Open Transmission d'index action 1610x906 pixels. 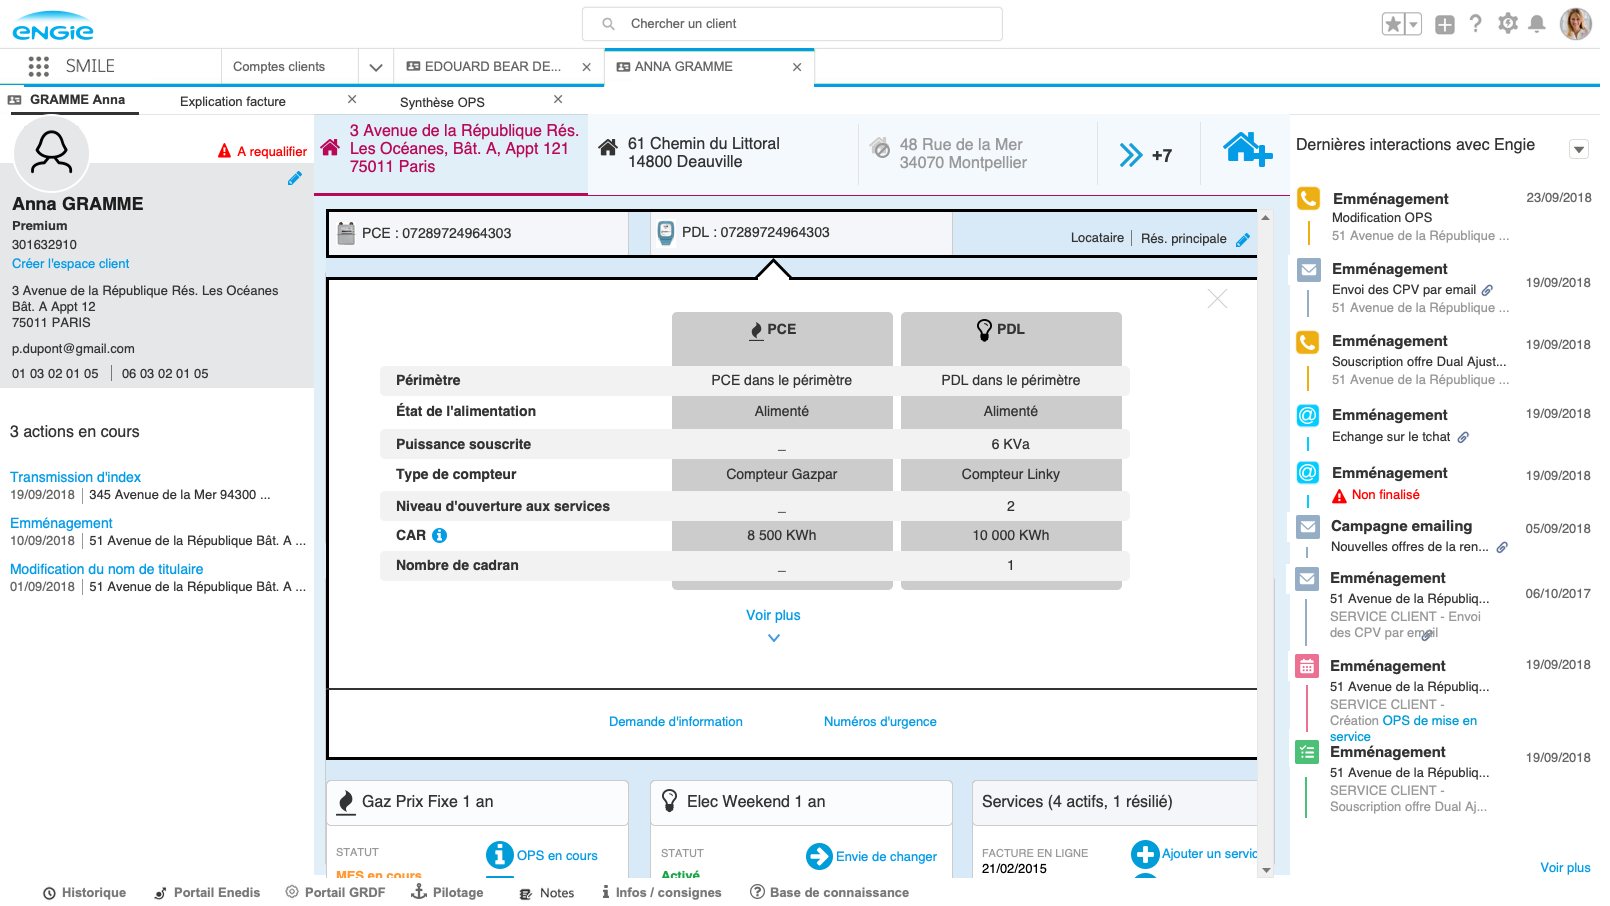click(75, 477)
